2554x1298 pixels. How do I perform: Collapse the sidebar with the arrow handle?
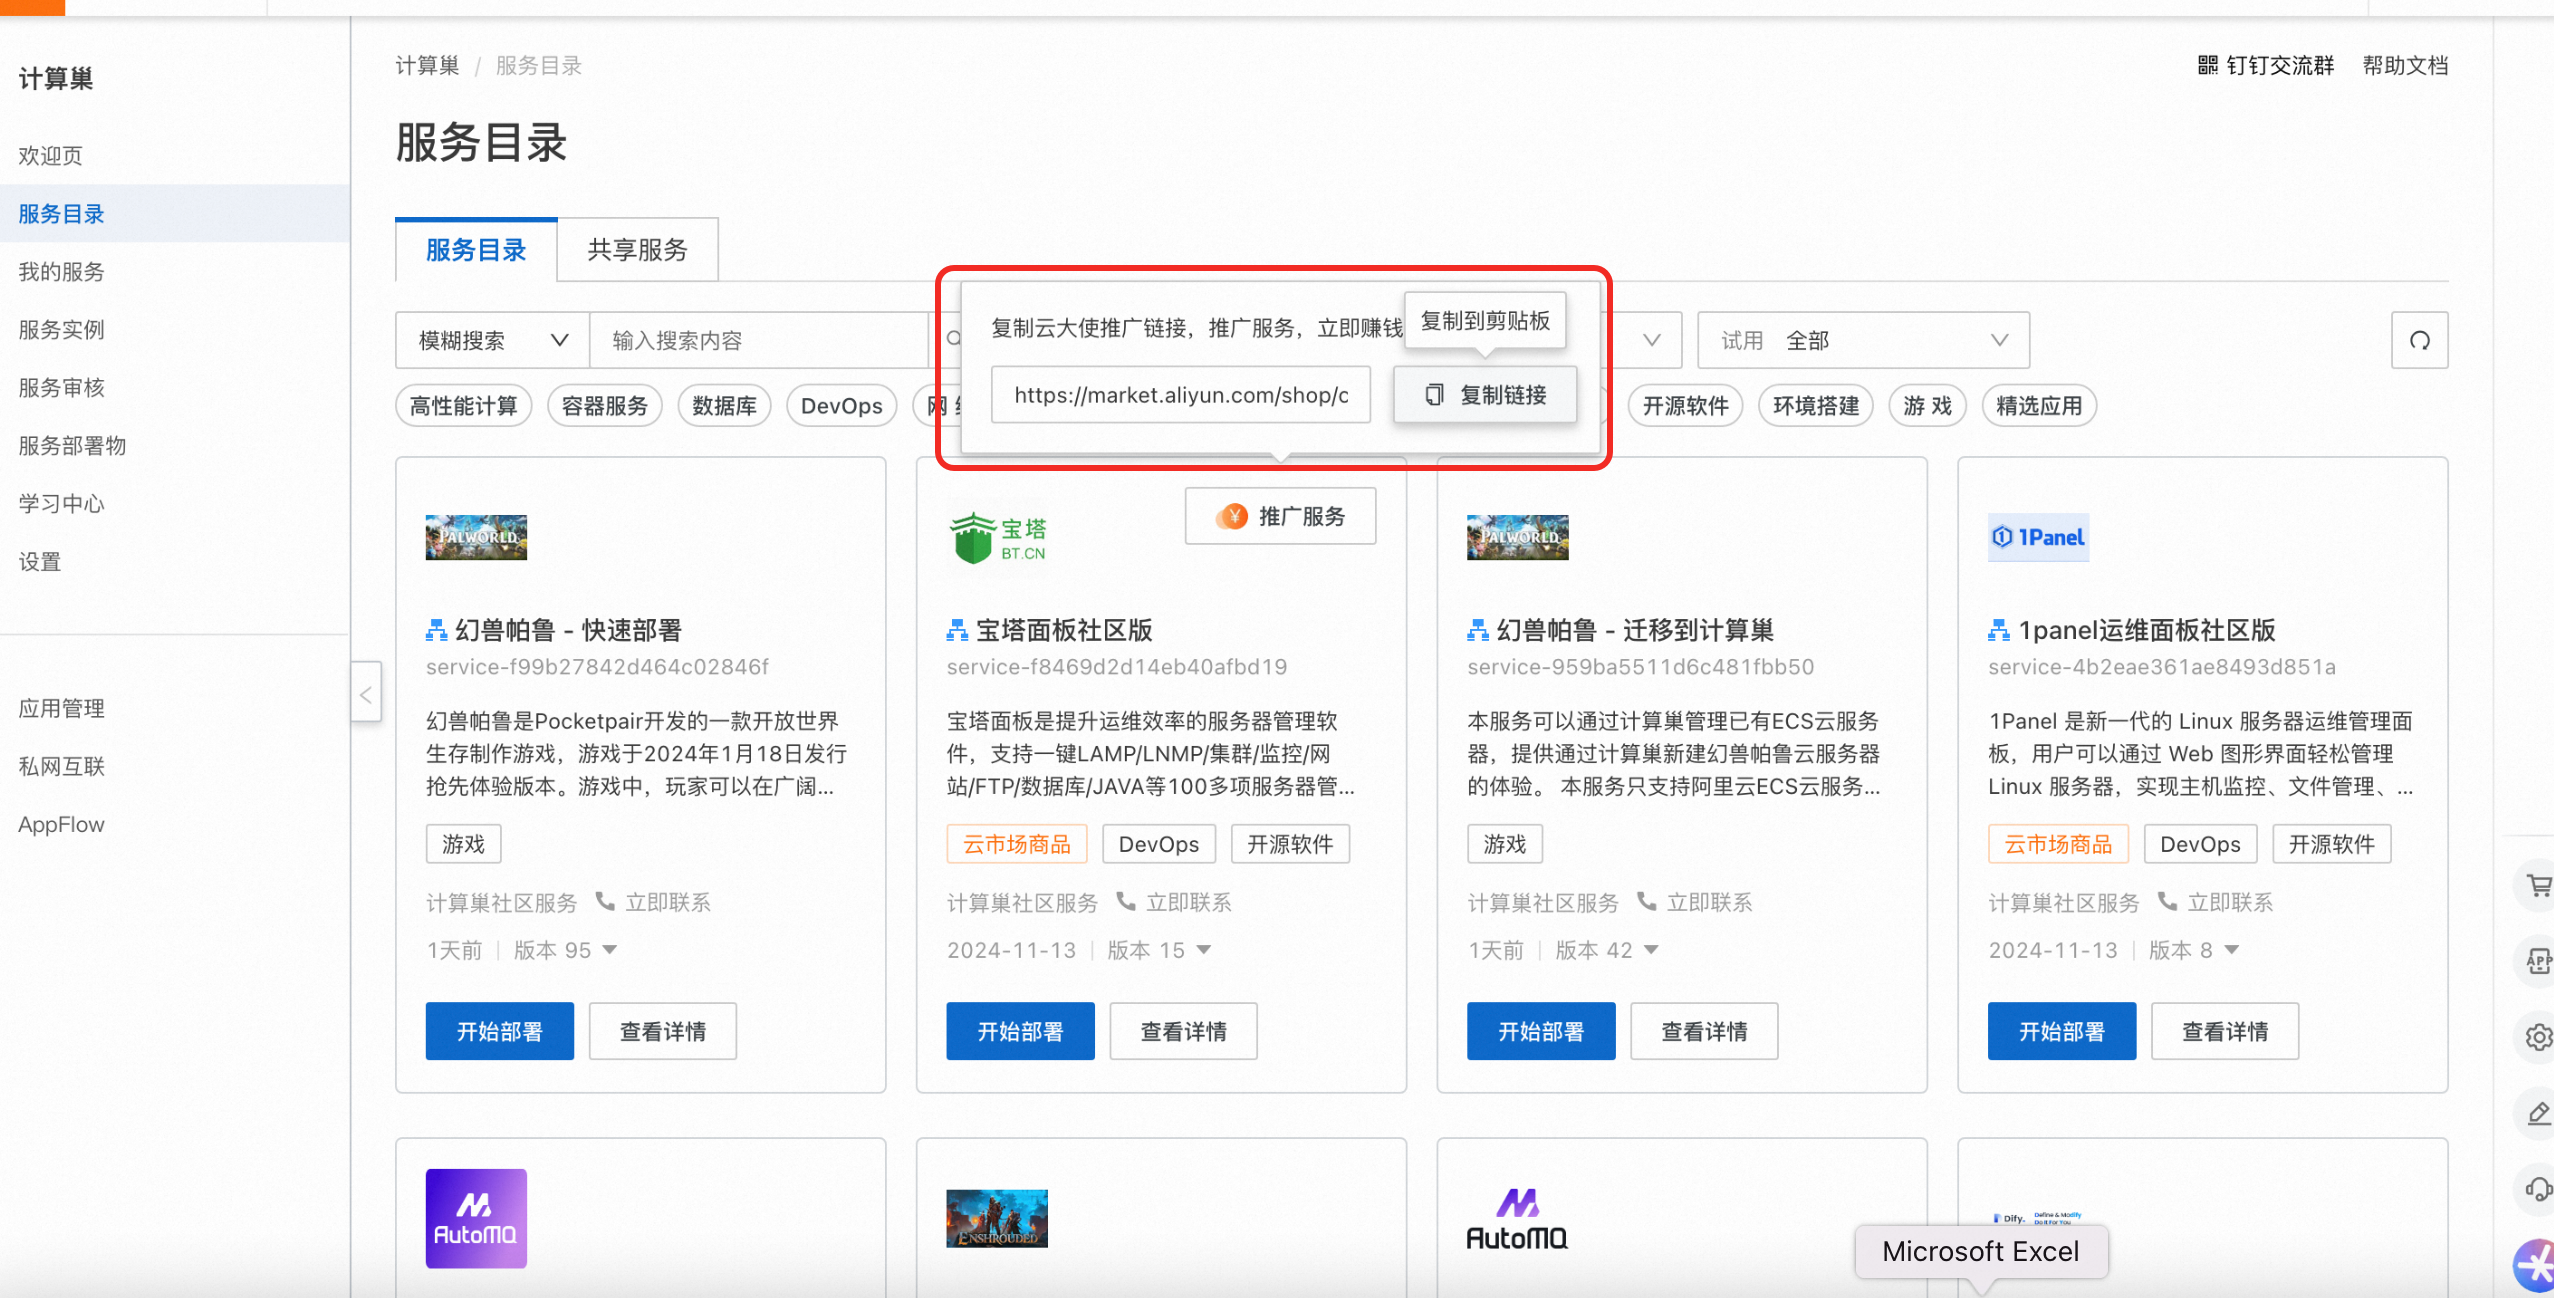366,694
